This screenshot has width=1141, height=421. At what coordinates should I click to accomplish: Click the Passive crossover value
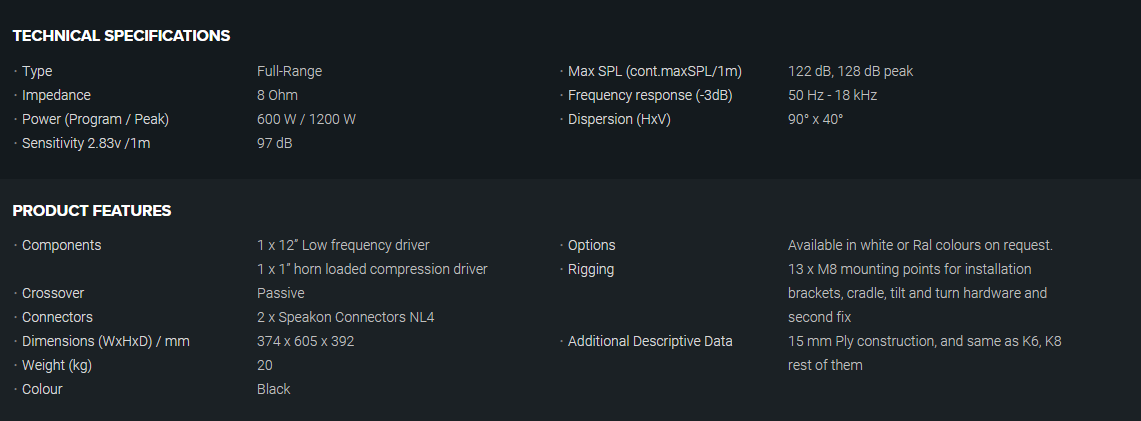[x=280, y=293]
